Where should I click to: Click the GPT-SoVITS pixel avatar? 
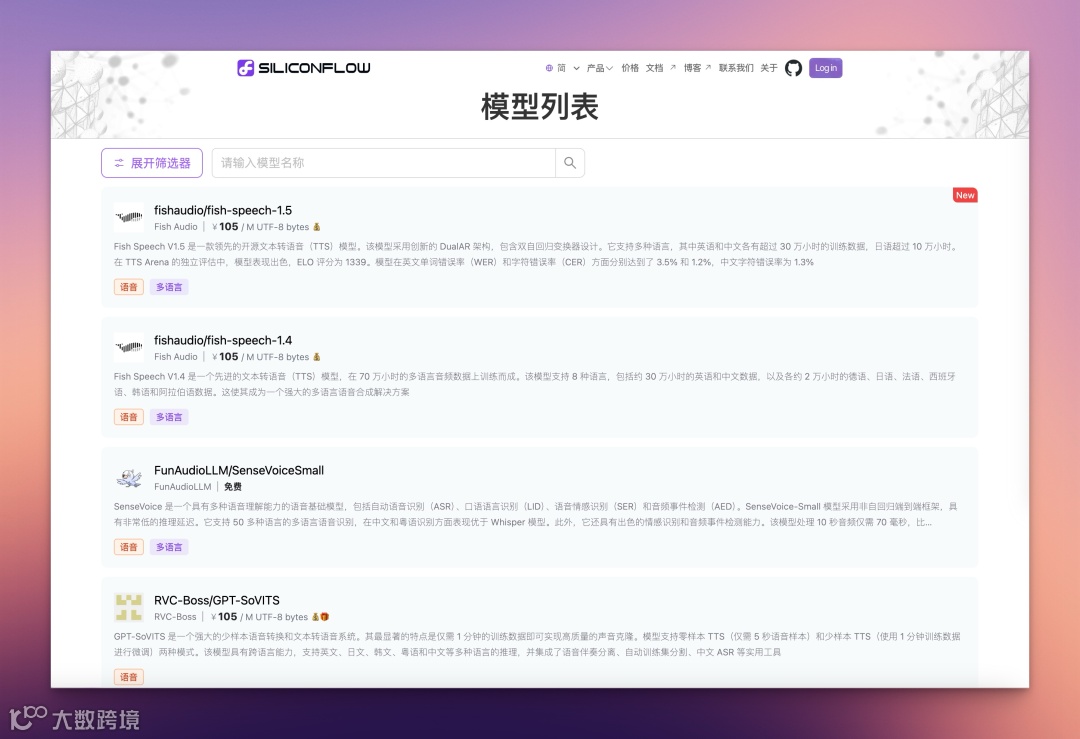pyautogui.click(x=129, y=607)
